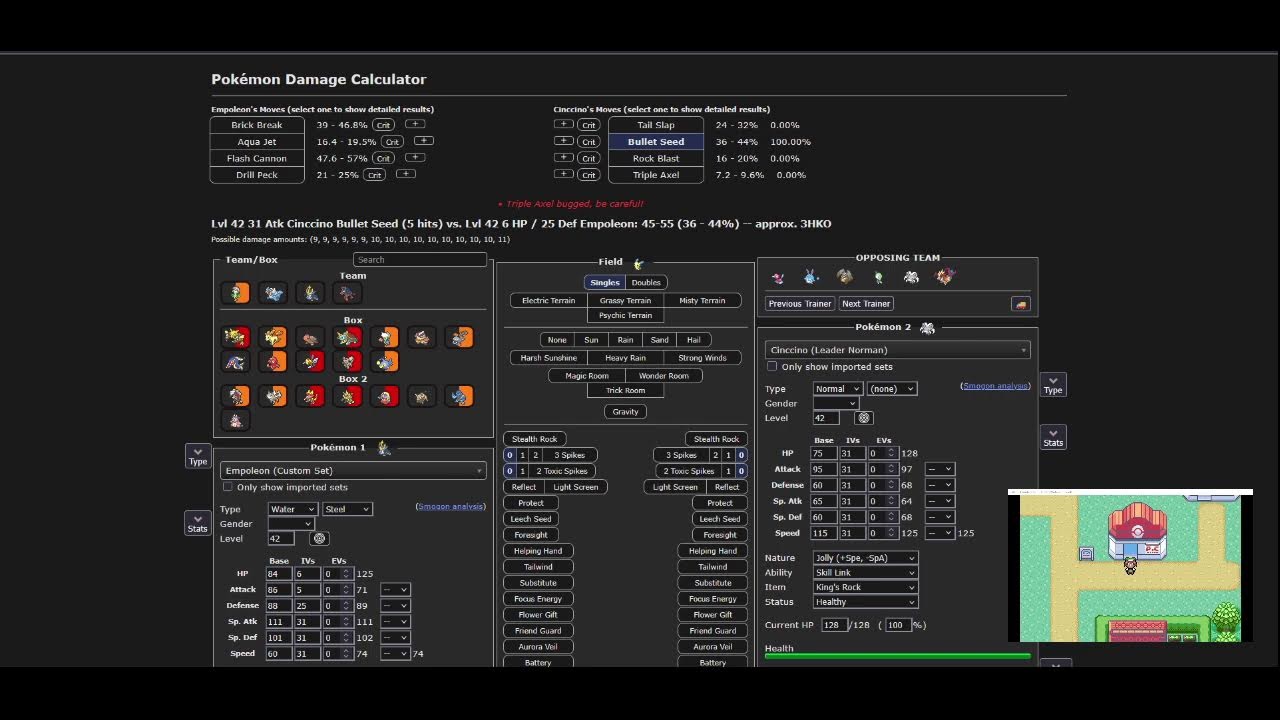Choose the first Pokémon in Box row one

click(x=237, y=338)
